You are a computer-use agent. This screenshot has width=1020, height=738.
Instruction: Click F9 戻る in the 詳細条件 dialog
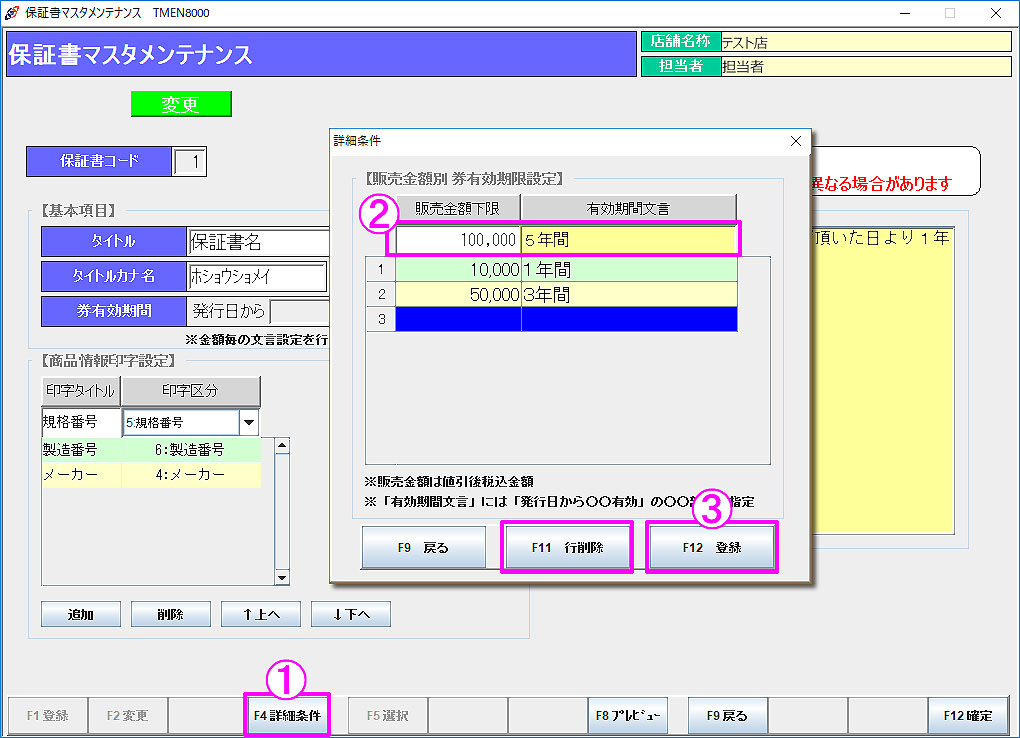click(424, 548)
